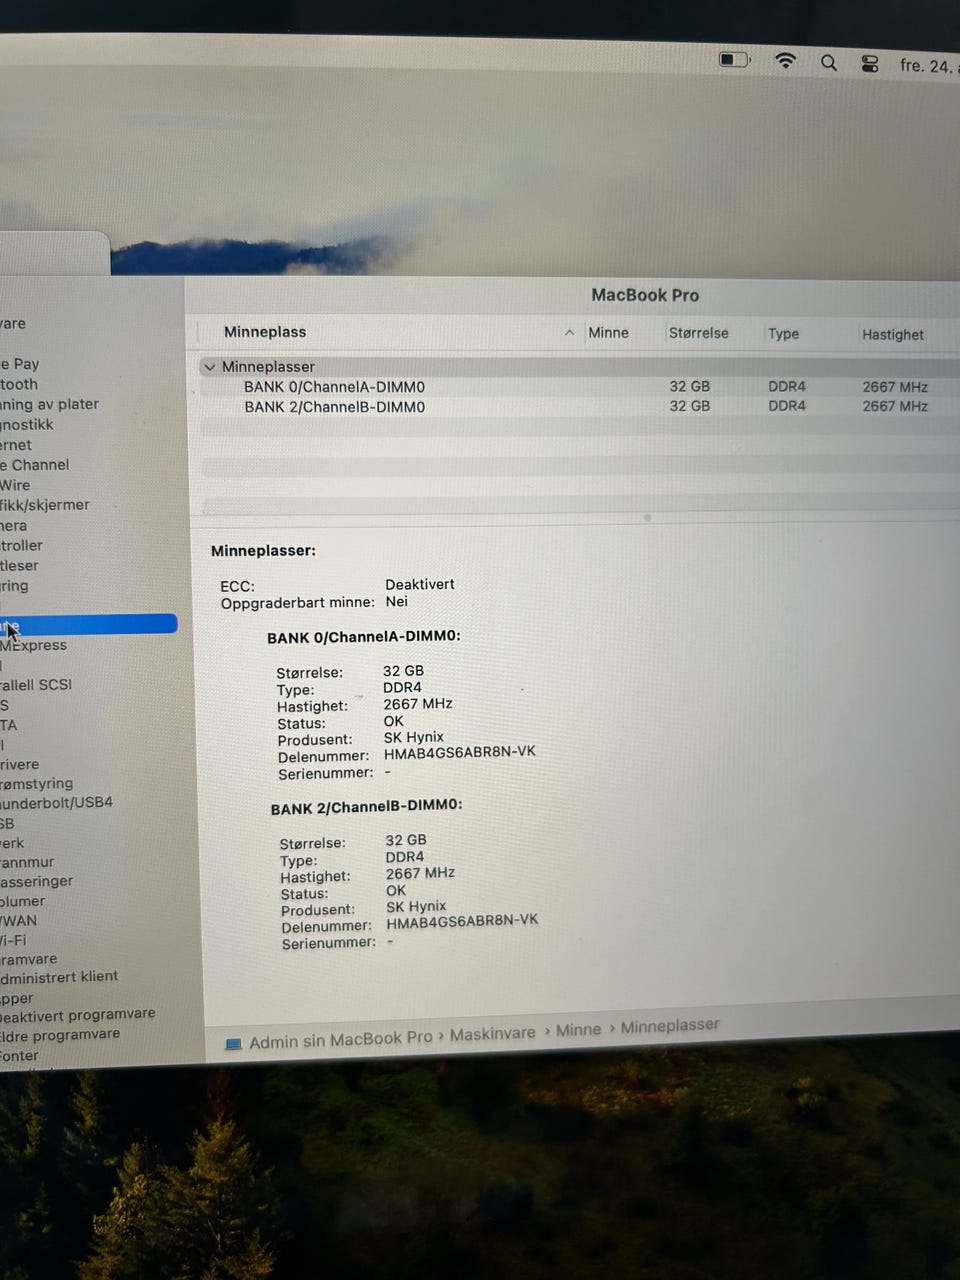Click 'SK Hynix' under BANK 2 details
960x1280 pixels.
[x=416, y=906]
